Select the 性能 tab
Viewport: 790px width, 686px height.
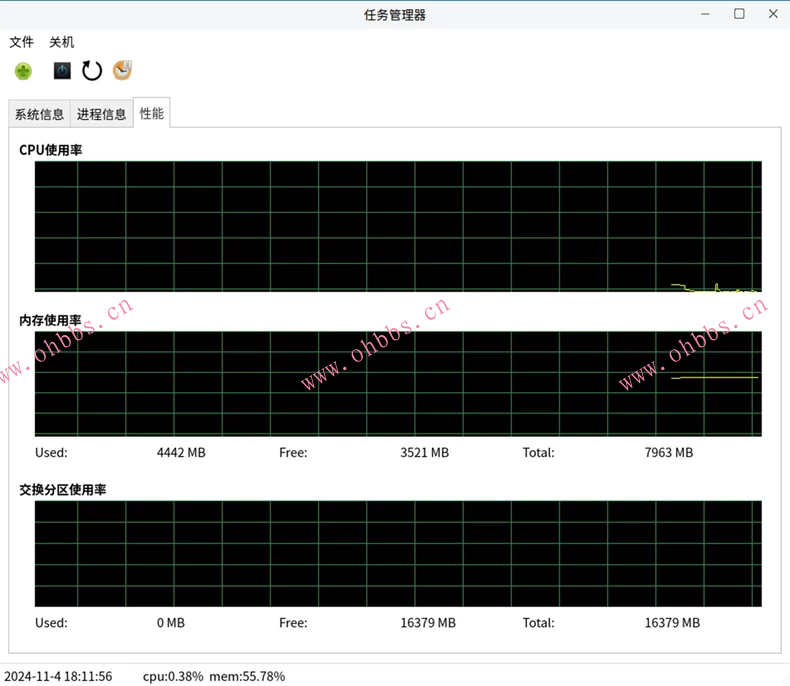(152, 113)
